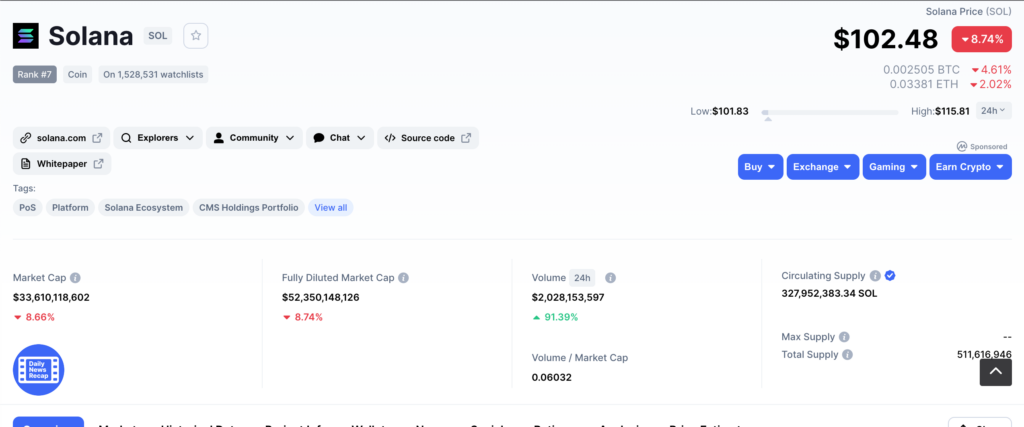Screen dimensions: 1024x427
Task: Click the Fully Diluted Market Cap info icon
Action: [403, 278]
